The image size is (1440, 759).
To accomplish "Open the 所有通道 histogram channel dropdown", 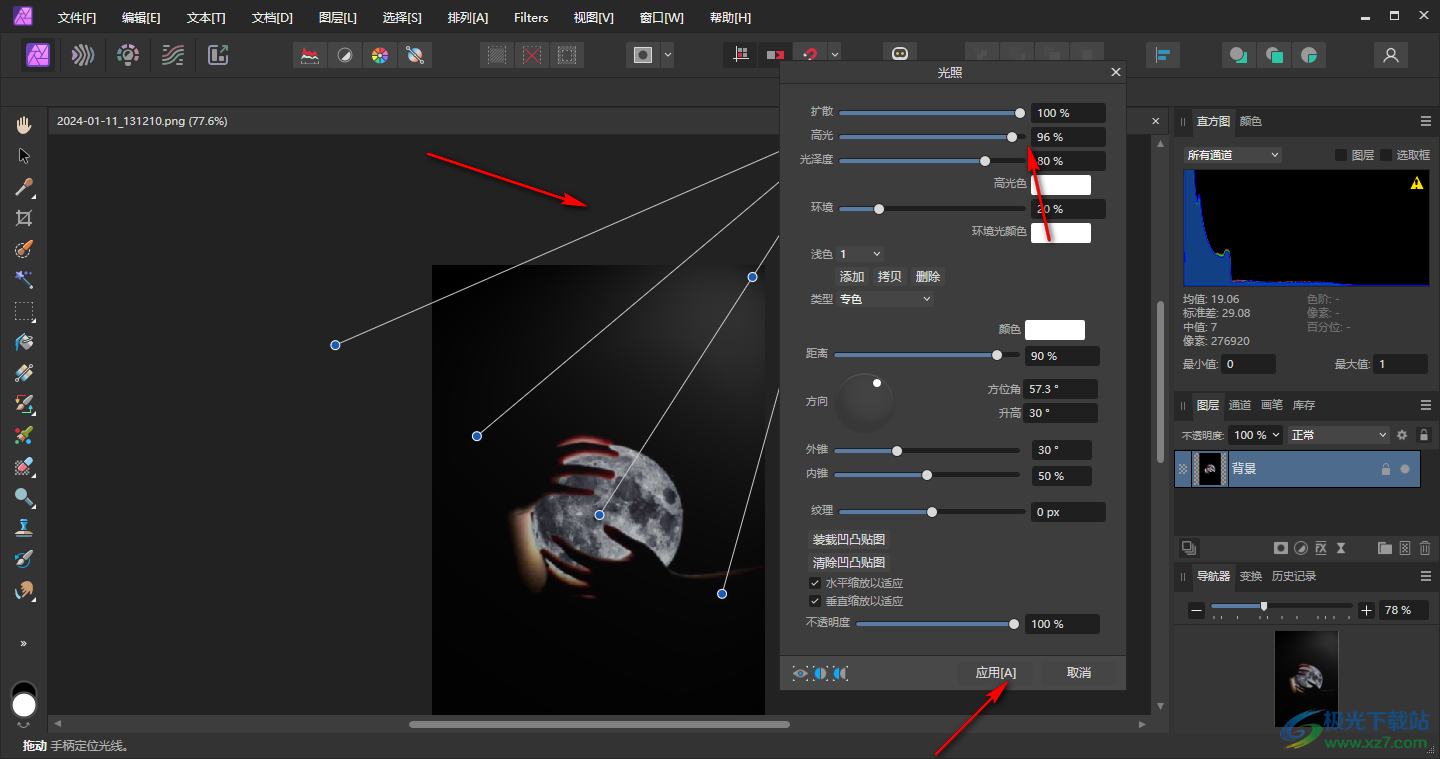I will tap(1232, 155).
